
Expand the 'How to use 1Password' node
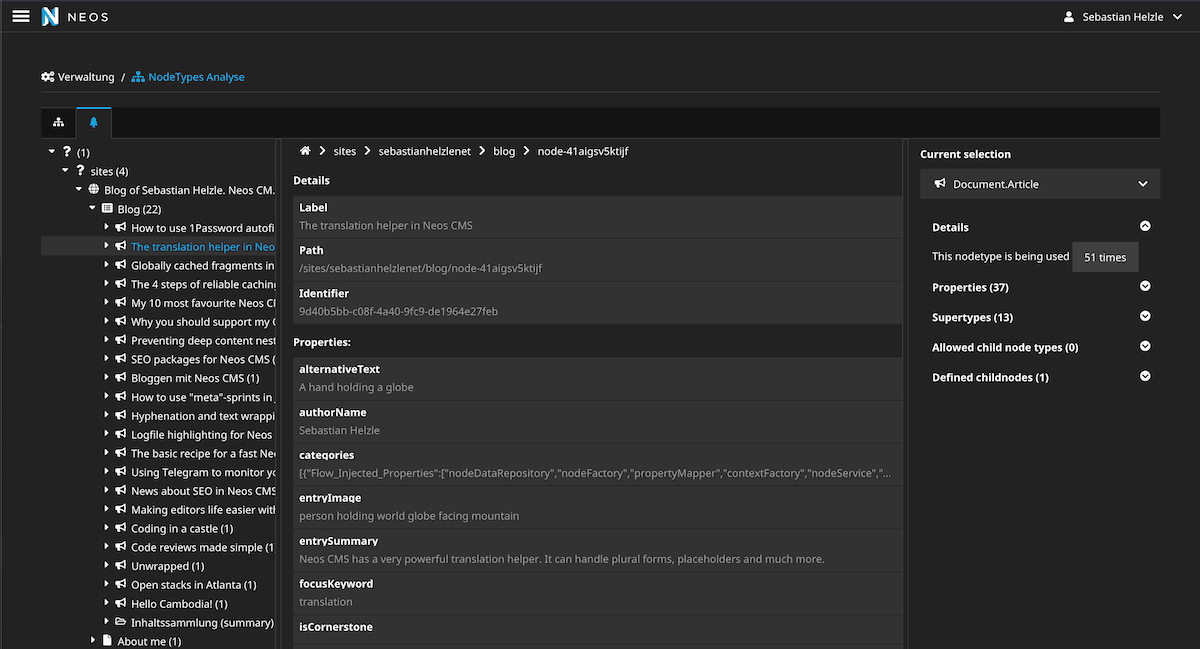[106, 228]
